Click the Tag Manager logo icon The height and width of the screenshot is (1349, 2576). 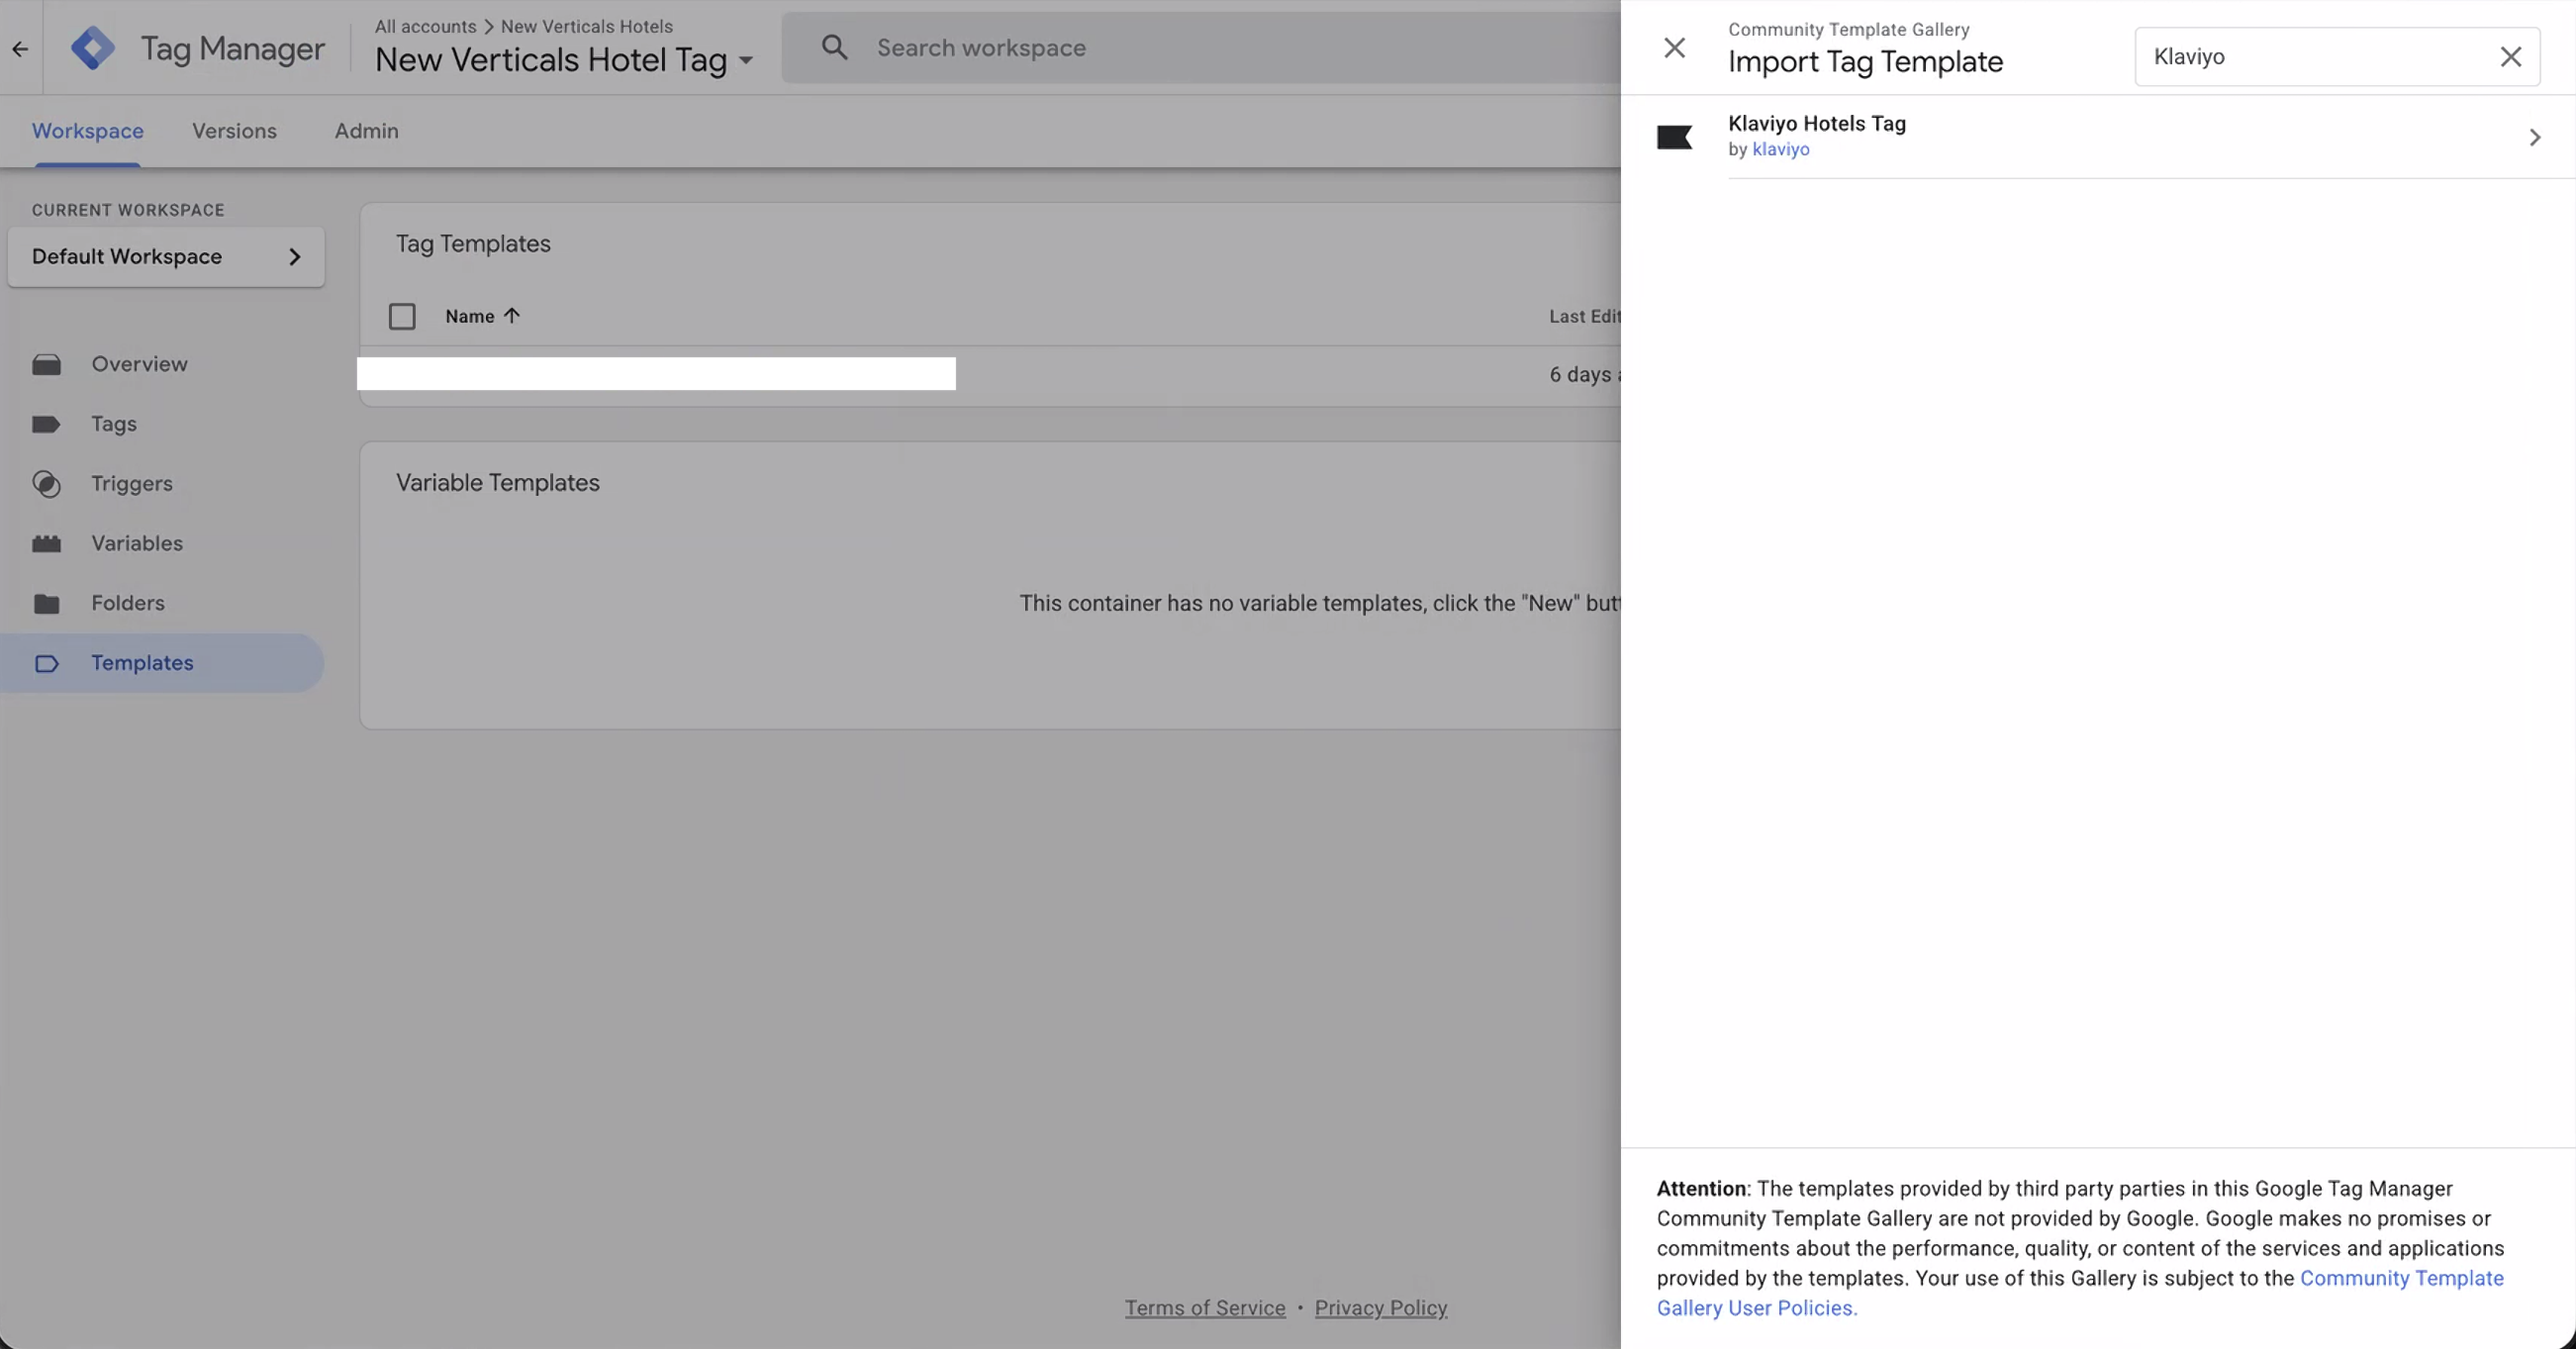coord(93,48)
